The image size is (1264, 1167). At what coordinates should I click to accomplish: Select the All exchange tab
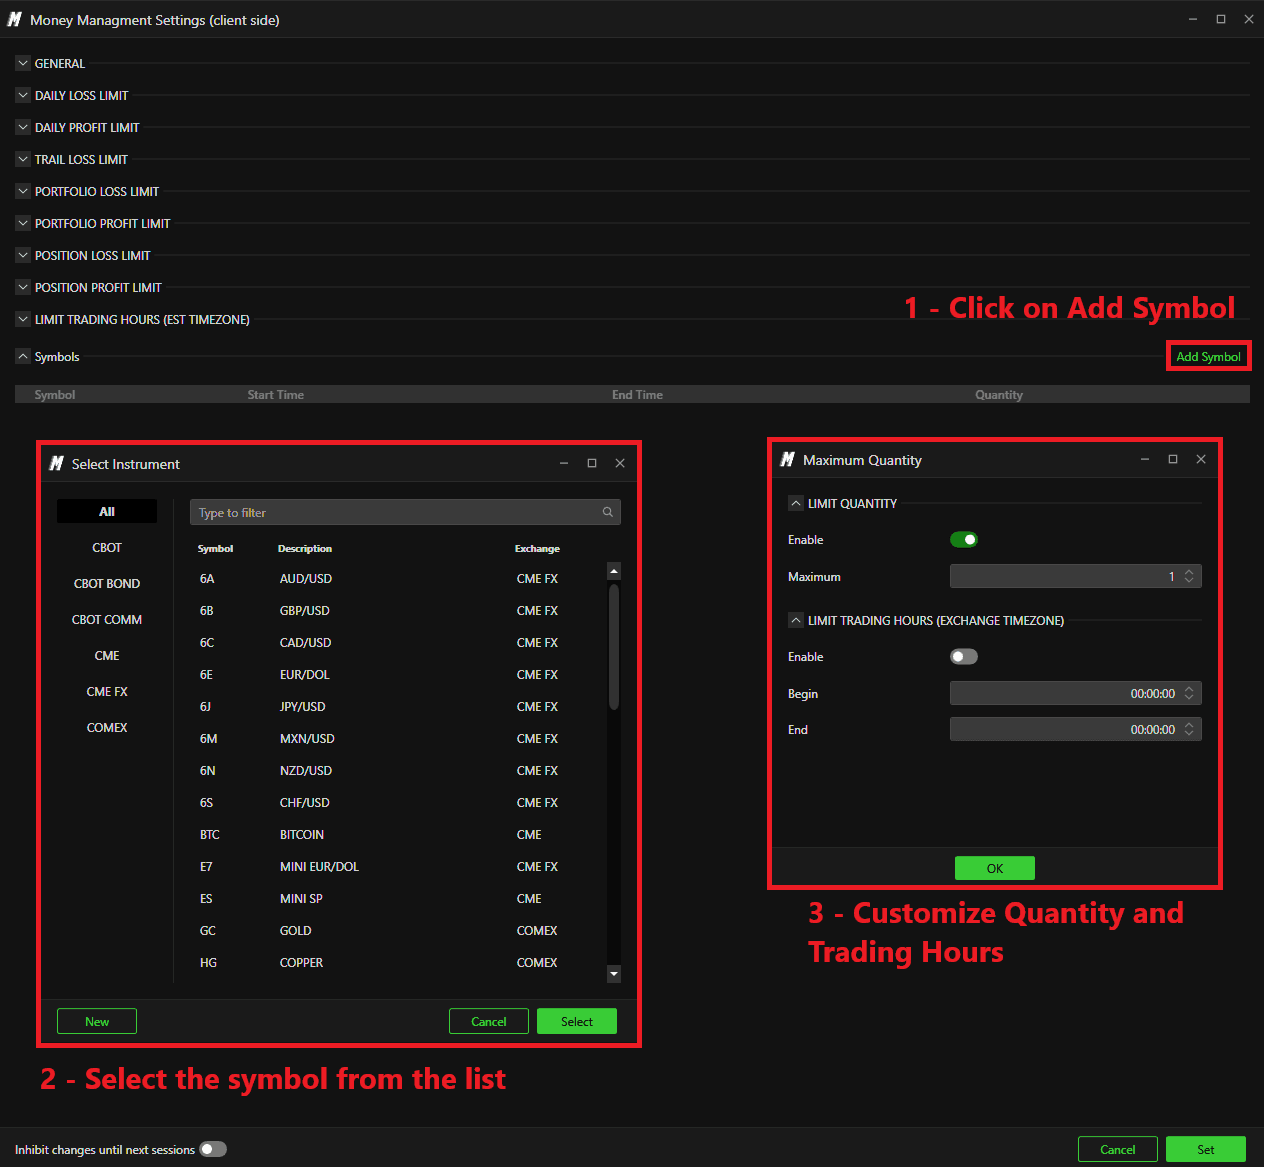(x=107, y=511)
